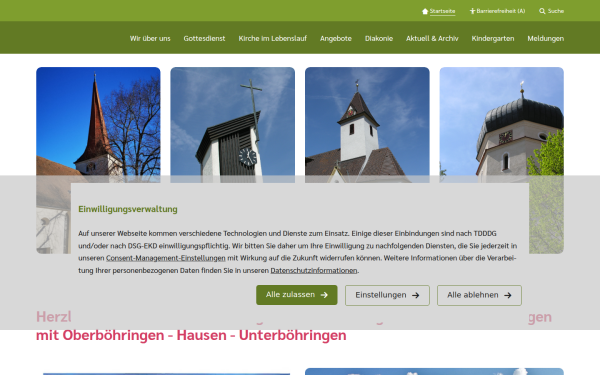Viewport: 600px width, 375px height.
Task: Open the Angebote menu
Action: click(x=336, y=38)
